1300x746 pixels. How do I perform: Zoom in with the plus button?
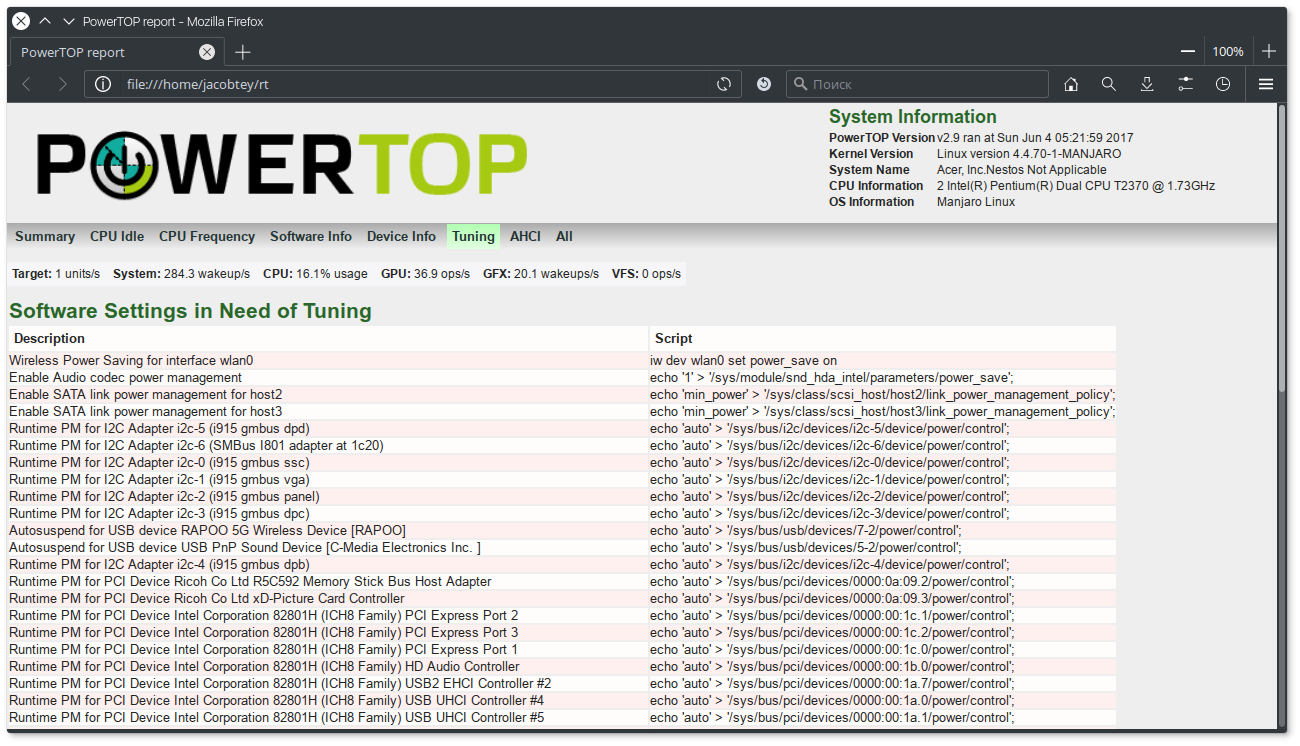[x=1269, y=51]
